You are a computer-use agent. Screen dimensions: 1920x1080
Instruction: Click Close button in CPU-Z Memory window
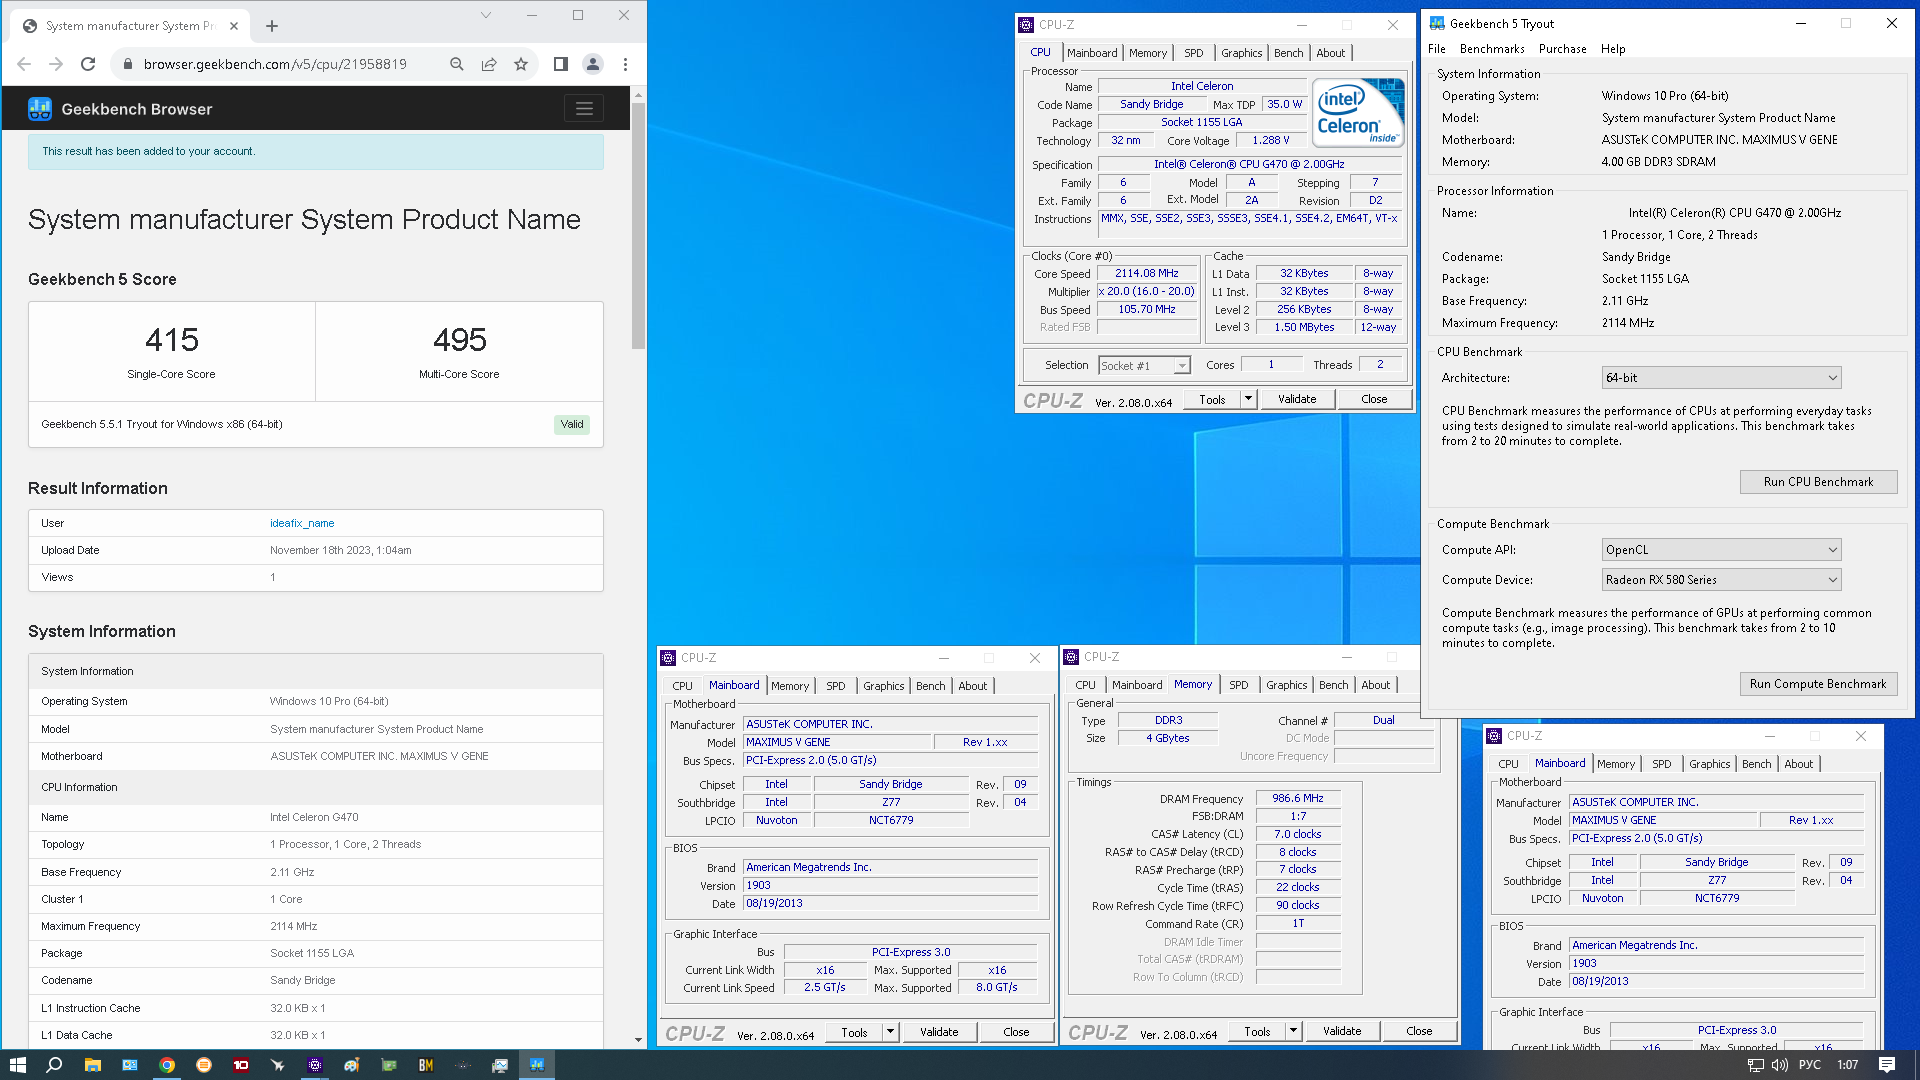1419,1031
